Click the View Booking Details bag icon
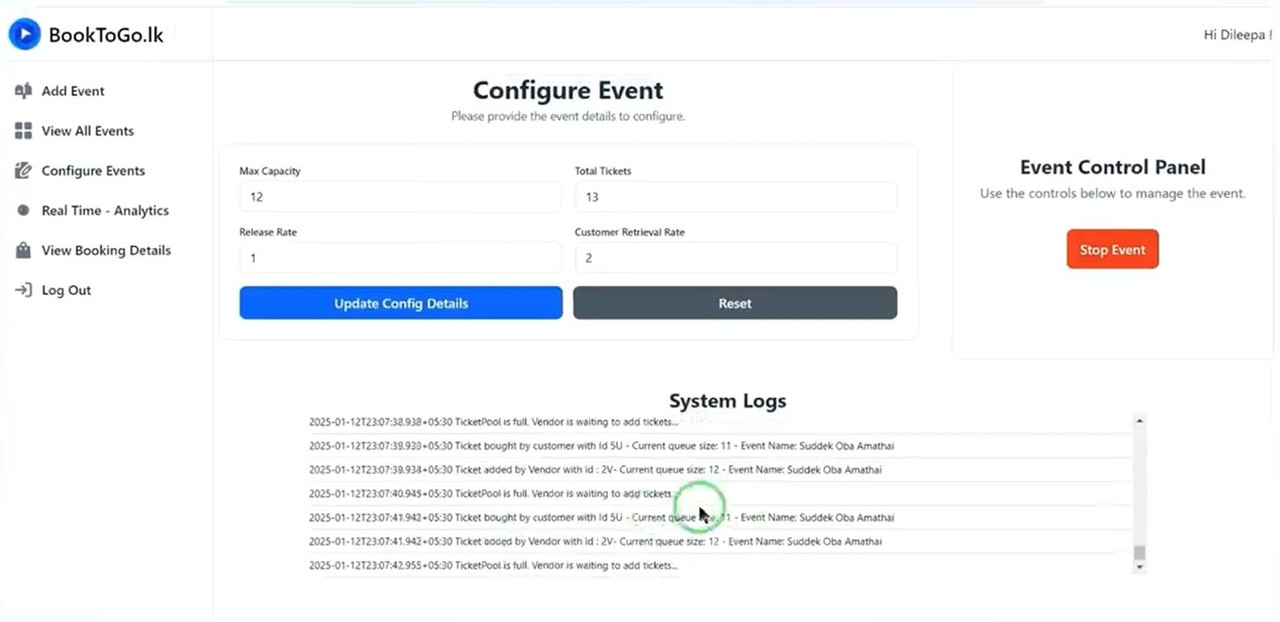Image resolution: width=1280 pixels, height=622 pixels. [23, 251]
